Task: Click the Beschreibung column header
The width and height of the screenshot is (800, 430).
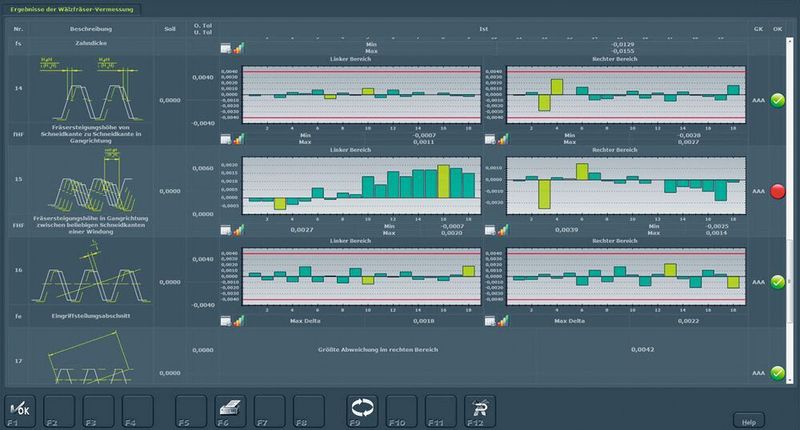Action: (91, 29)
